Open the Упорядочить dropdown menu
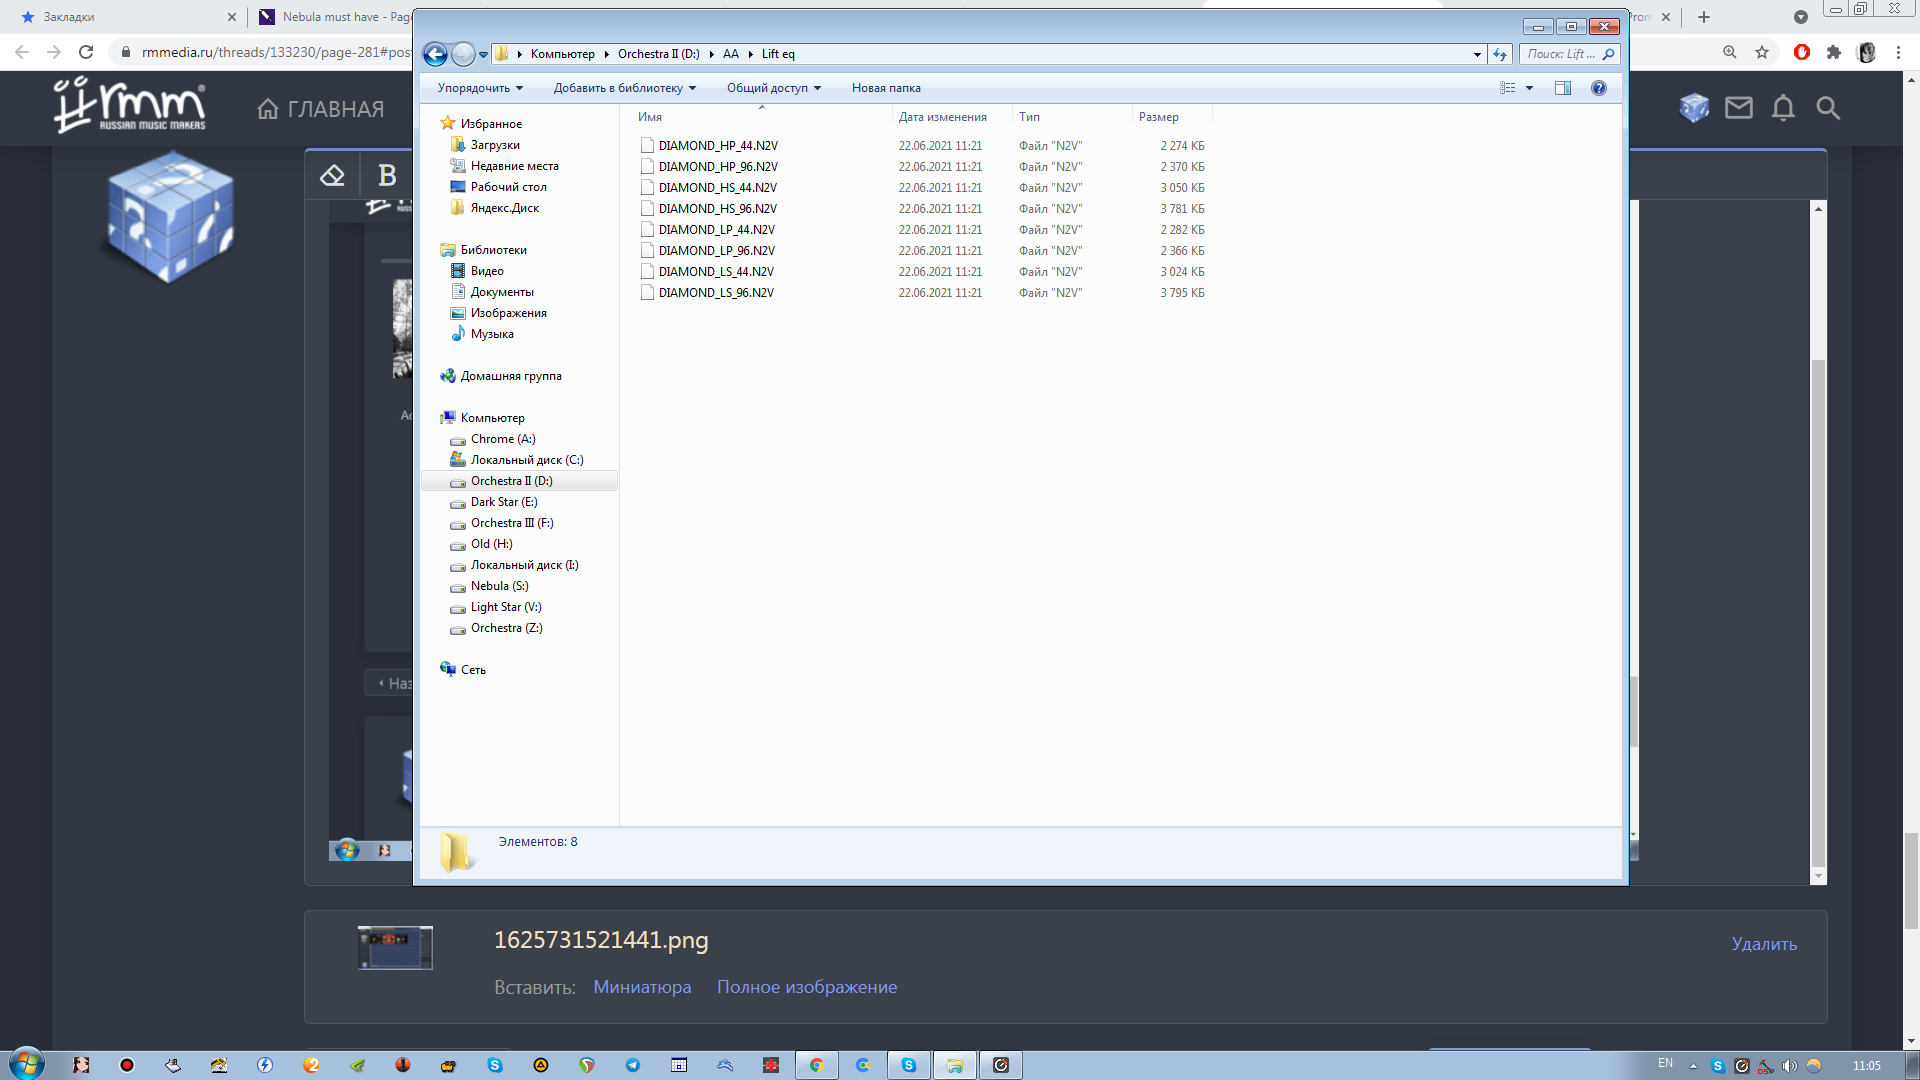Screen dimensions: 1920x1080 (479, 88)
